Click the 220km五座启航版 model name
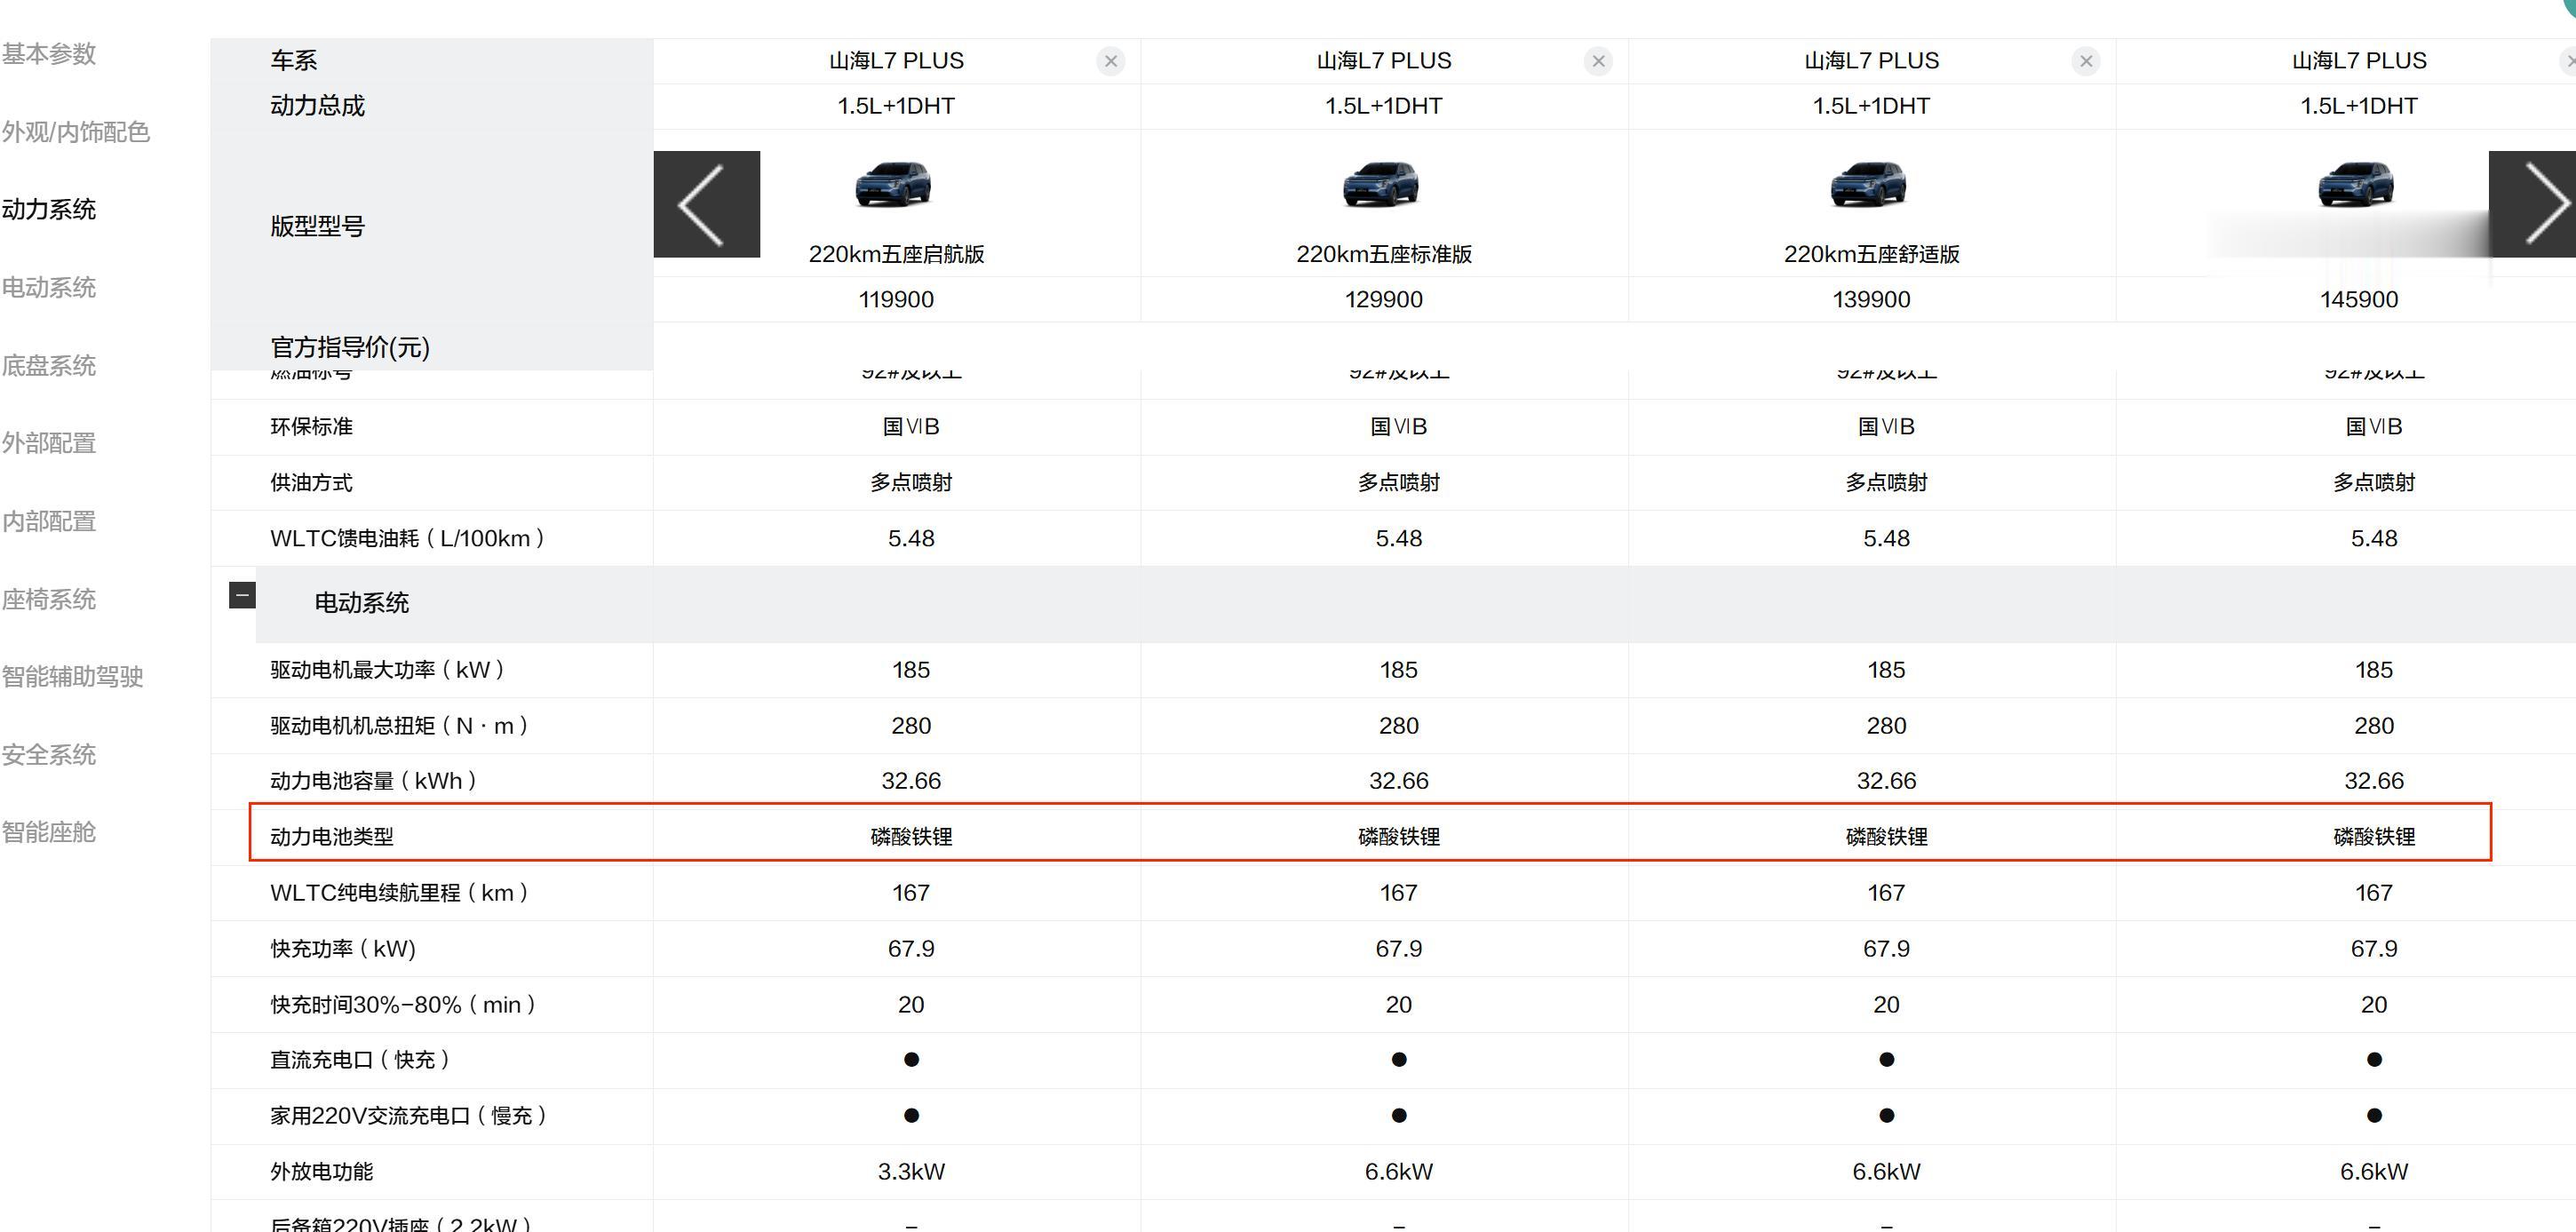 point(896,254)
